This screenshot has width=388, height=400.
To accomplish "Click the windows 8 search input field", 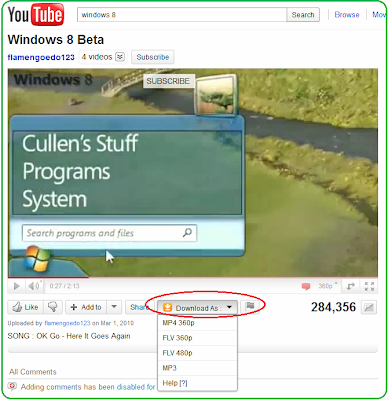I will (182, 15).
